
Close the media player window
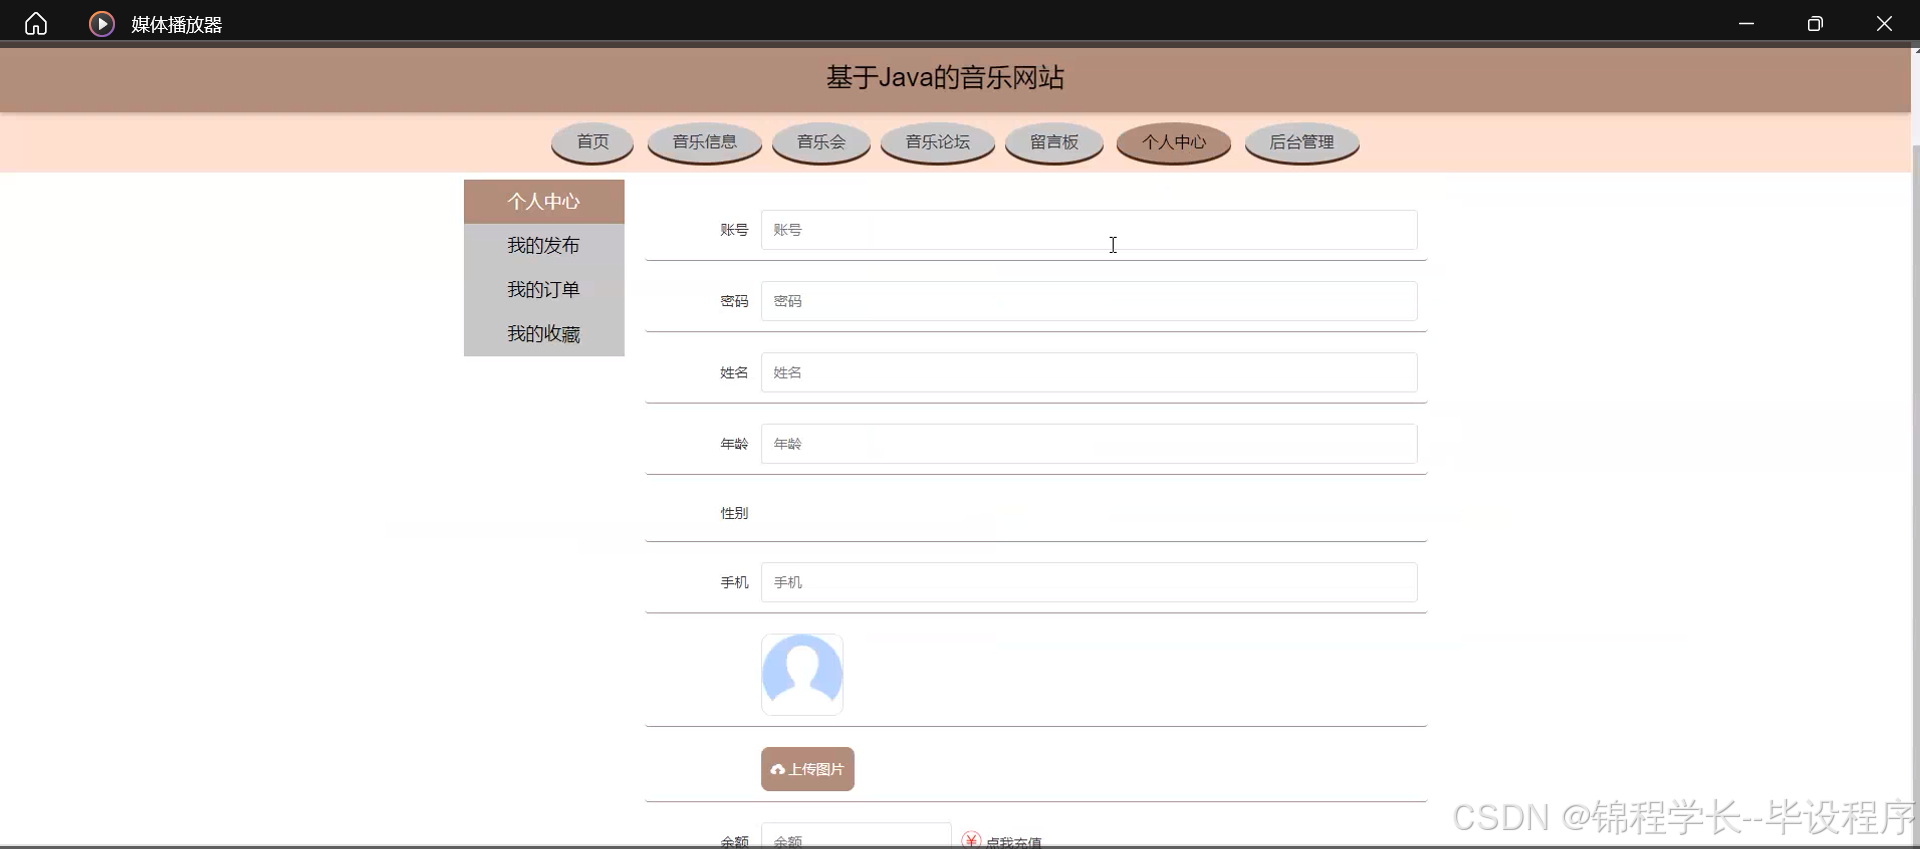click(x=1884, y=23)
